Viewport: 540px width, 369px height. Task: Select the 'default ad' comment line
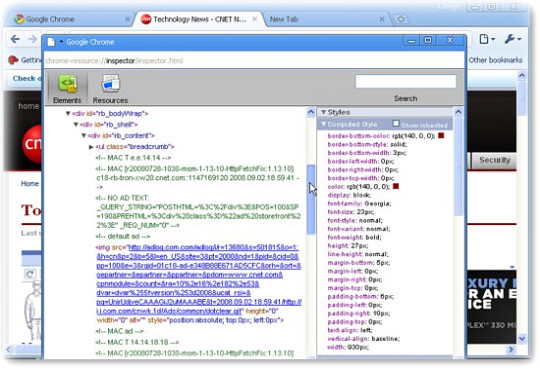pyautogui.click(x=123, y=236)
